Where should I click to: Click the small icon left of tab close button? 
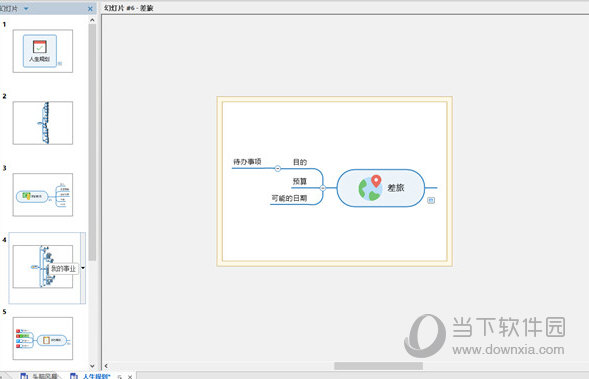119,376
